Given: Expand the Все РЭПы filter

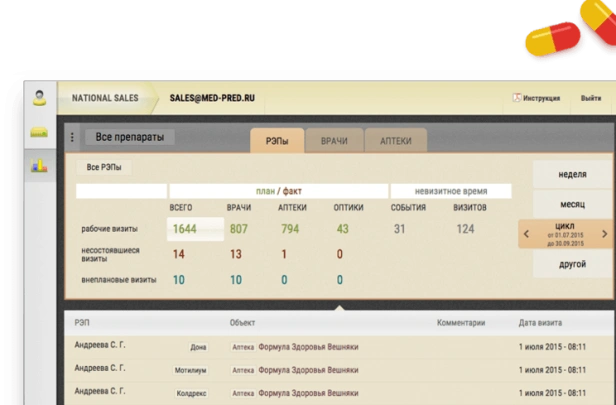Looking at the screenshot, I should [x=106, y=167].
